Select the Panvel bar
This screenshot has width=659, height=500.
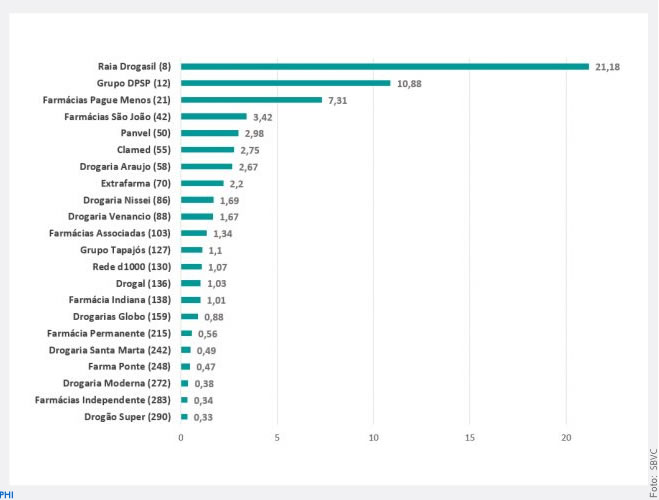[x=210, y=133]
